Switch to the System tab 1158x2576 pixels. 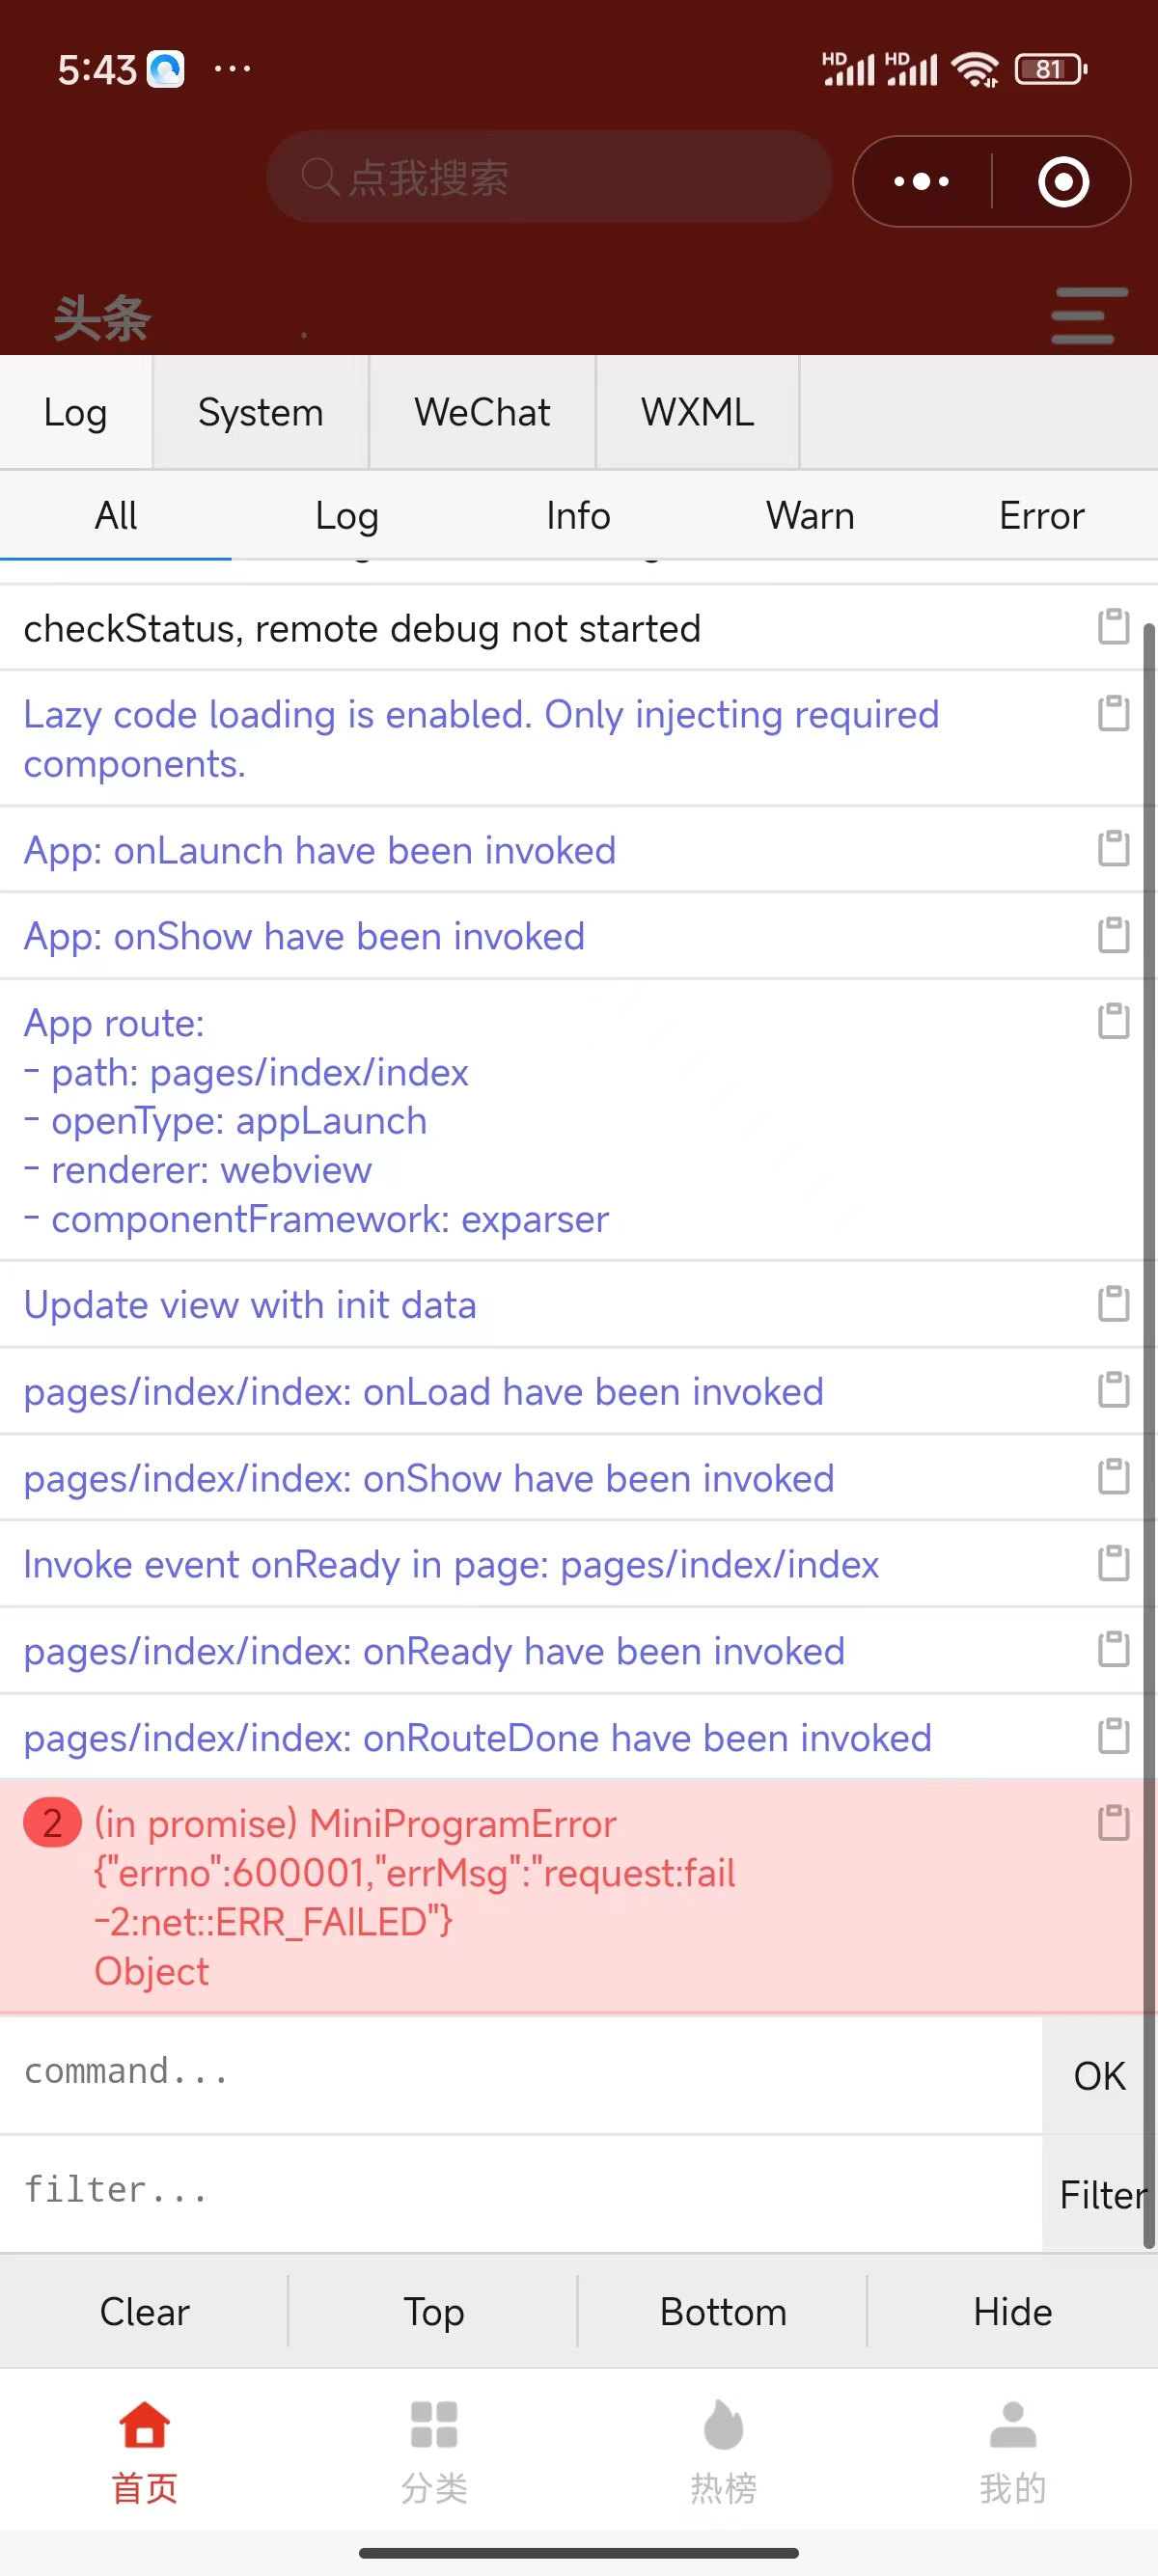click(261, 412)
